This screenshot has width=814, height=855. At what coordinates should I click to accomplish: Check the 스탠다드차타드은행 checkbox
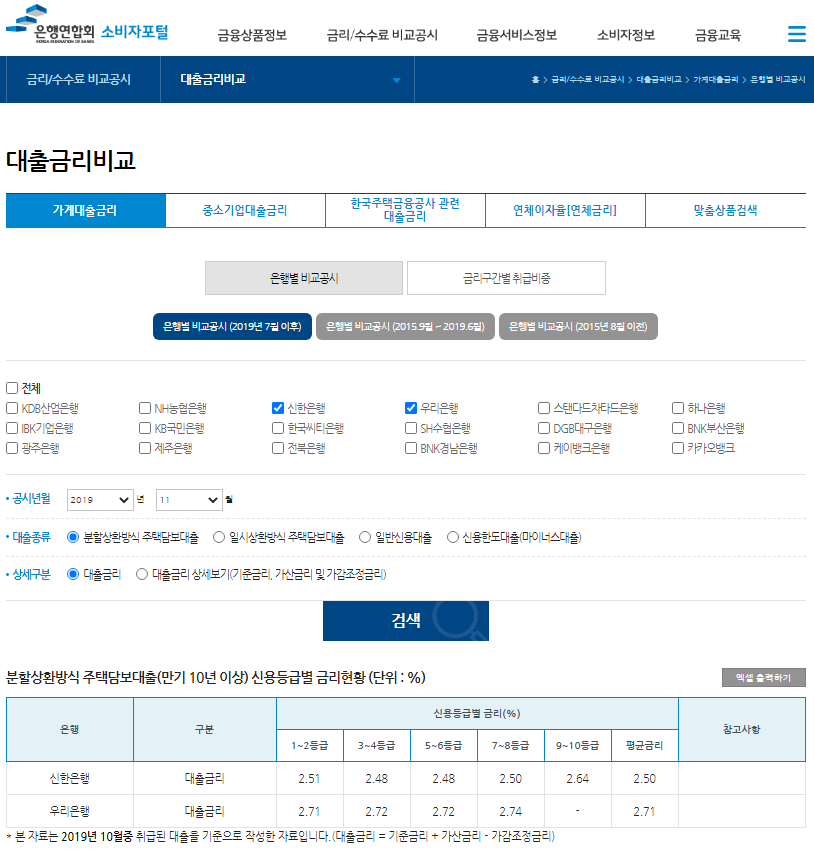(x=544, y=408)
